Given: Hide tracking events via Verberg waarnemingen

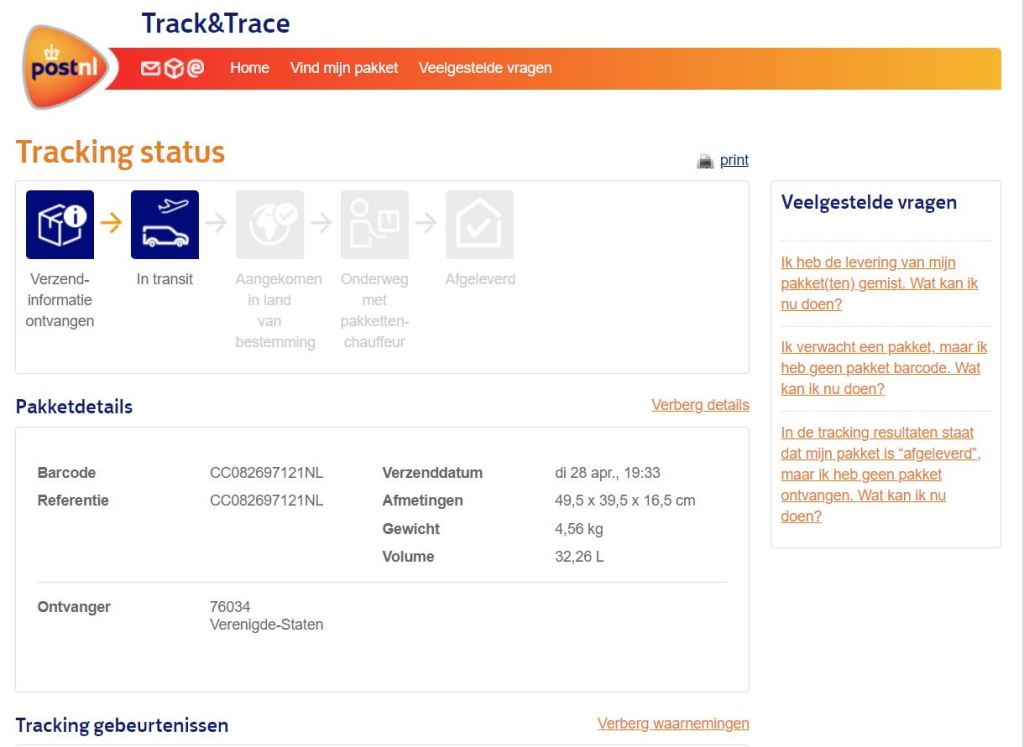Looking at the screenshot, I should [x=673, y=723].
